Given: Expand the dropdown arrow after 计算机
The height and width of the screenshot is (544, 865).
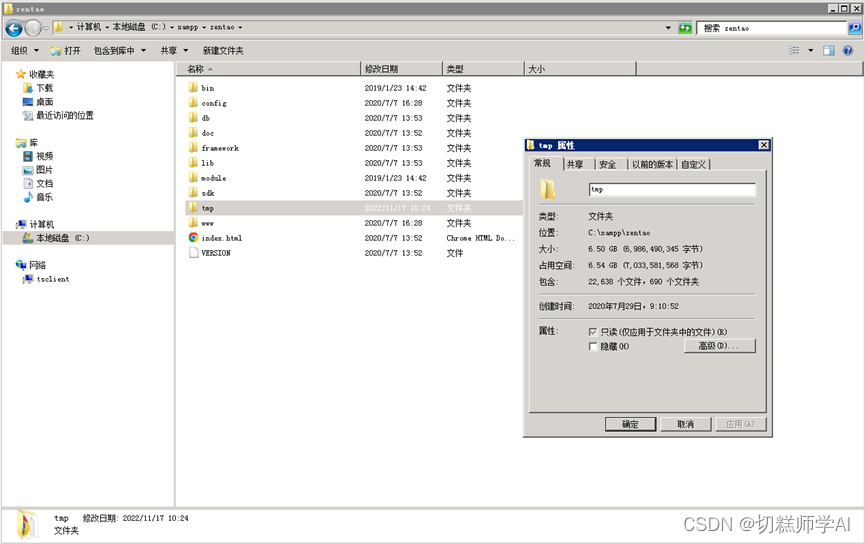Looking at the screenshot, I should coord(107,27).
